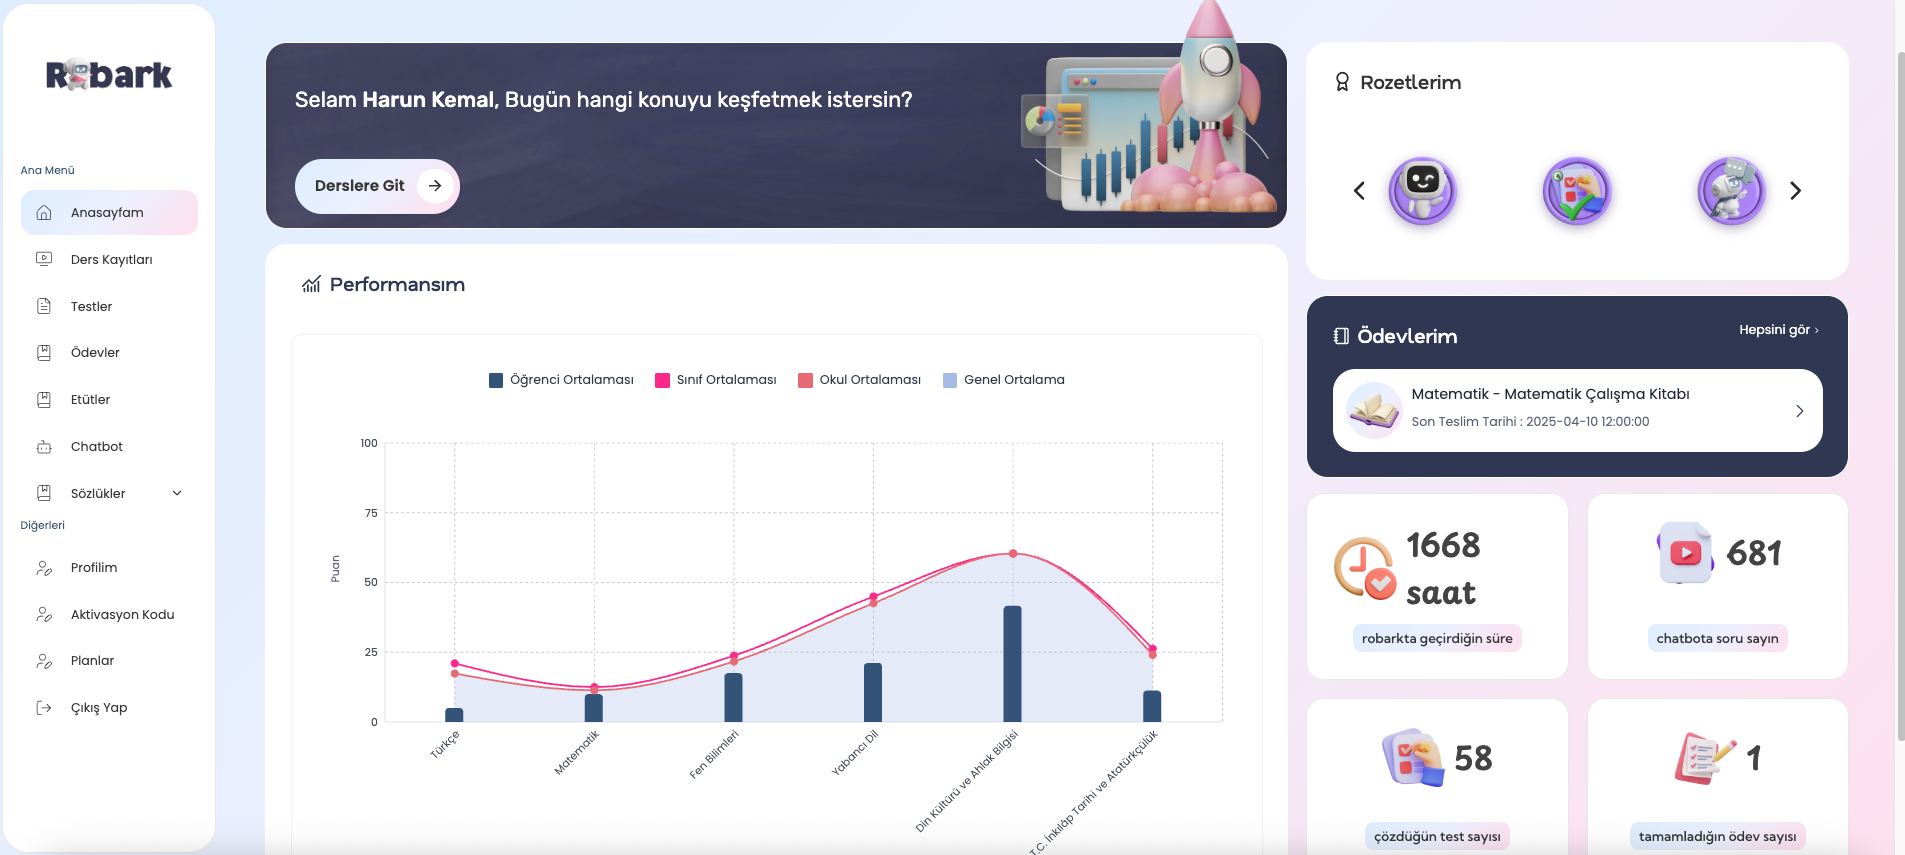Viewport: 1905px width, 855px height.
Task: Click the tamamladığın ödev sayısı label
Action: (x=1717, y=836)
